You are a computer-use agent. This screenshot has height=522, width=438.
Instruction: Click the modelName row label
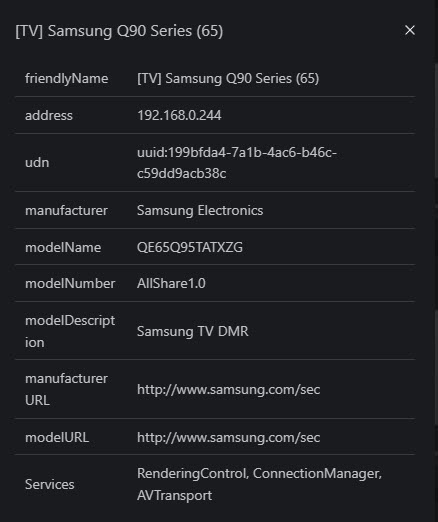click(63, 247)
